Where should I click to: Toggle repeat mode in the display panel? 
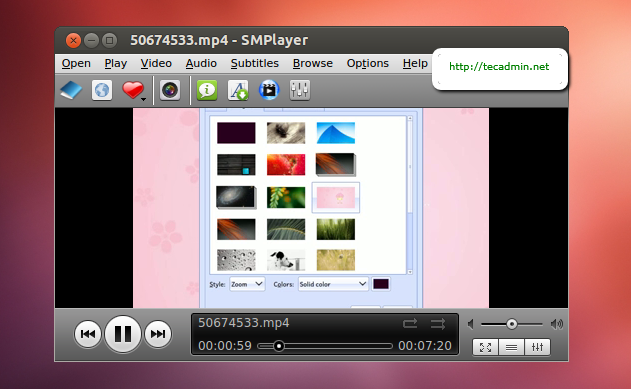pyautogui.click(x=410, y=323)
